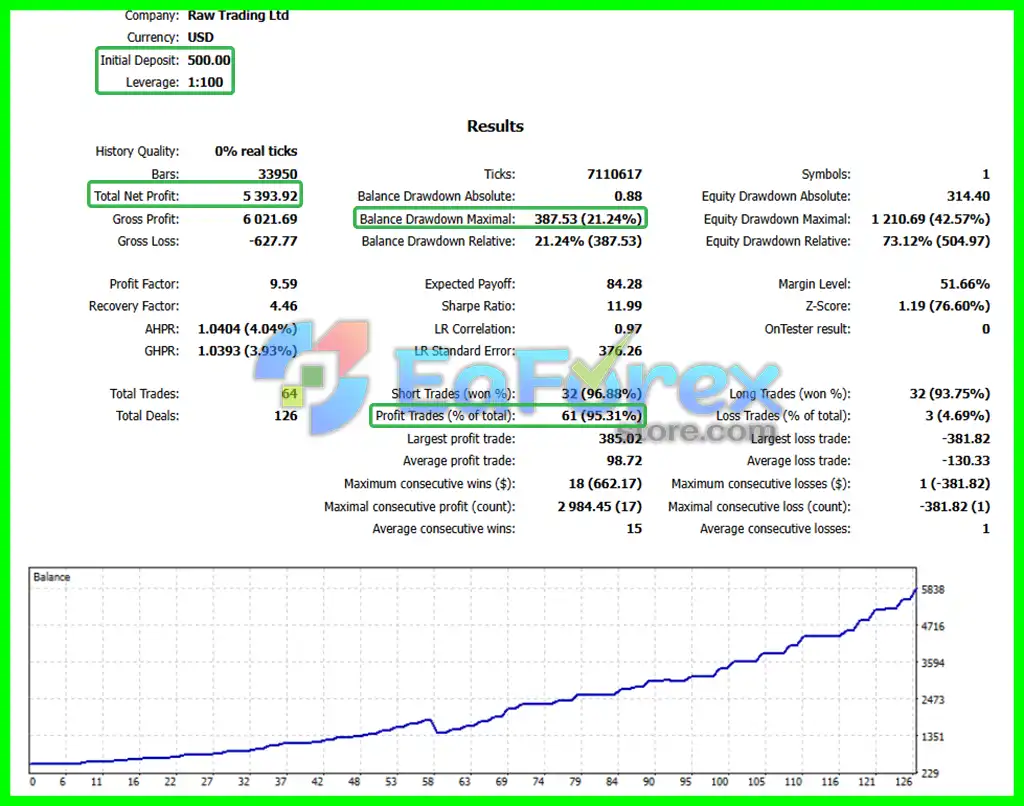The image size is (1024, 806).
Task: Click the Total Trades value 64
Action: [x=289, y=394]
